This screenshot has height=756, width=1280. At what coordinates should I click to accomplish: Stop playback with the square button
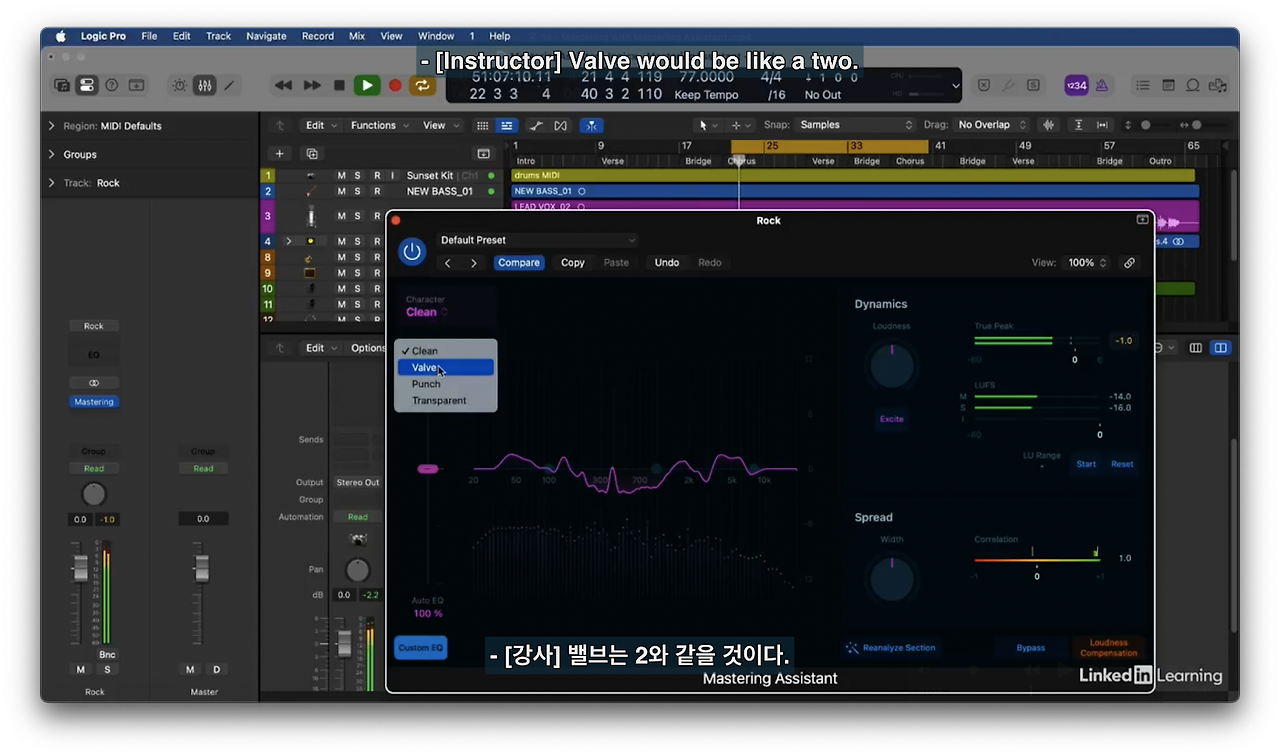(x=340, y=86)
